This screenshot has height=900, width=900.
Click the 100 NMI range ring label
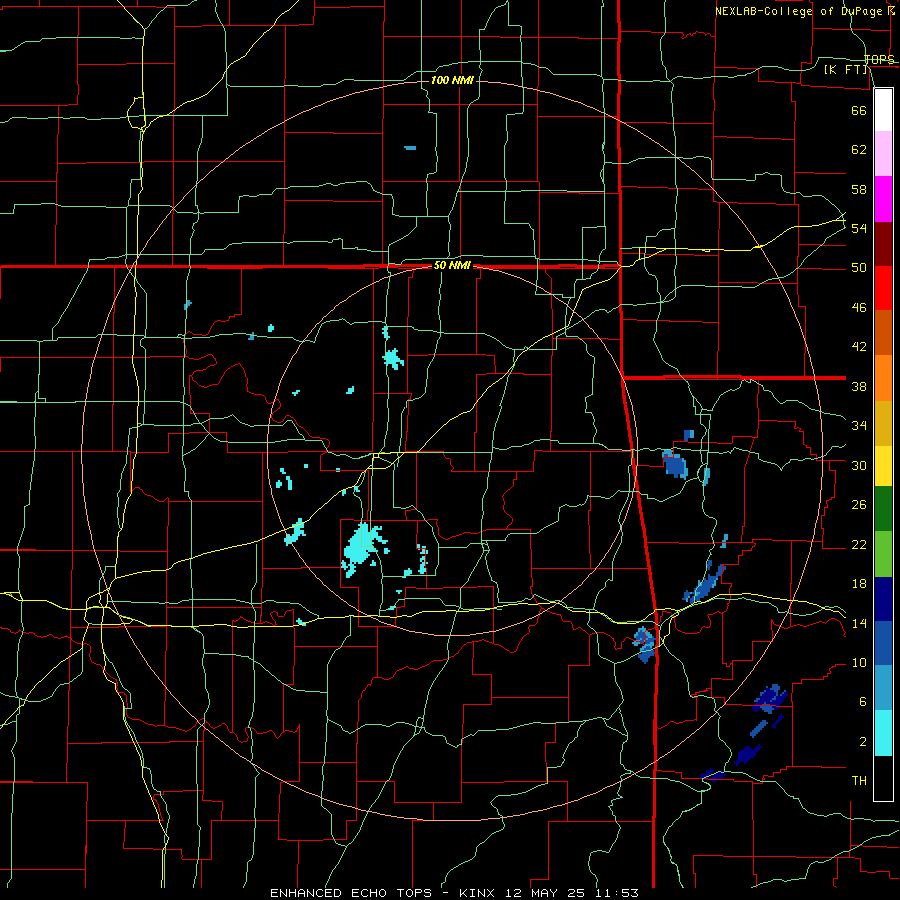pos(452,80)
